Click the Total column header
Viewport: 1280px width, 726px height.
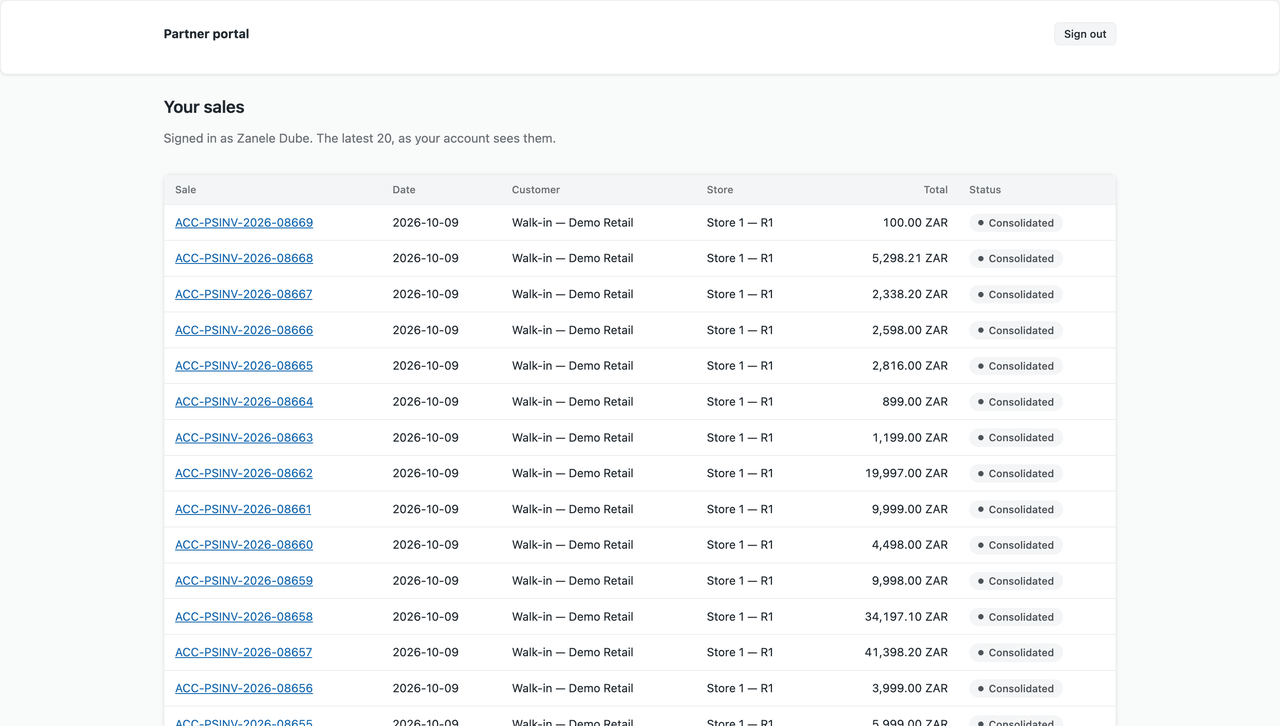click(936, 190)
